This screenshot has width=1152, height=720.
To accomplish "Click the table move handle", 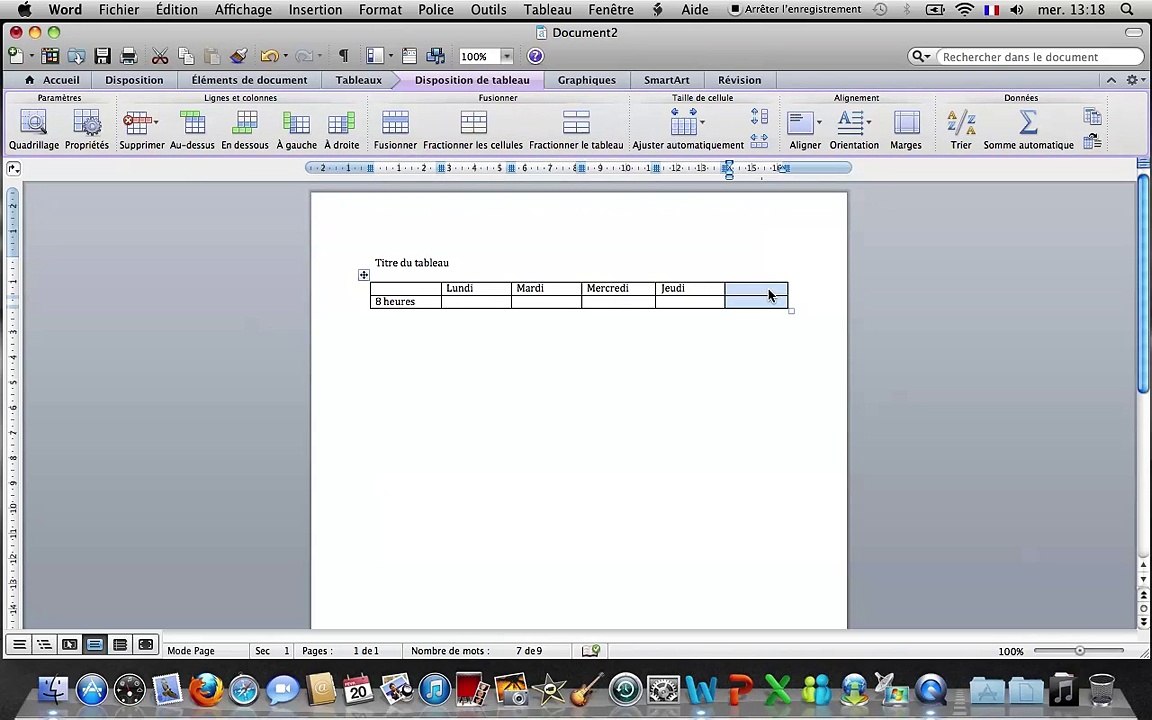I will (x=364, y=275).
